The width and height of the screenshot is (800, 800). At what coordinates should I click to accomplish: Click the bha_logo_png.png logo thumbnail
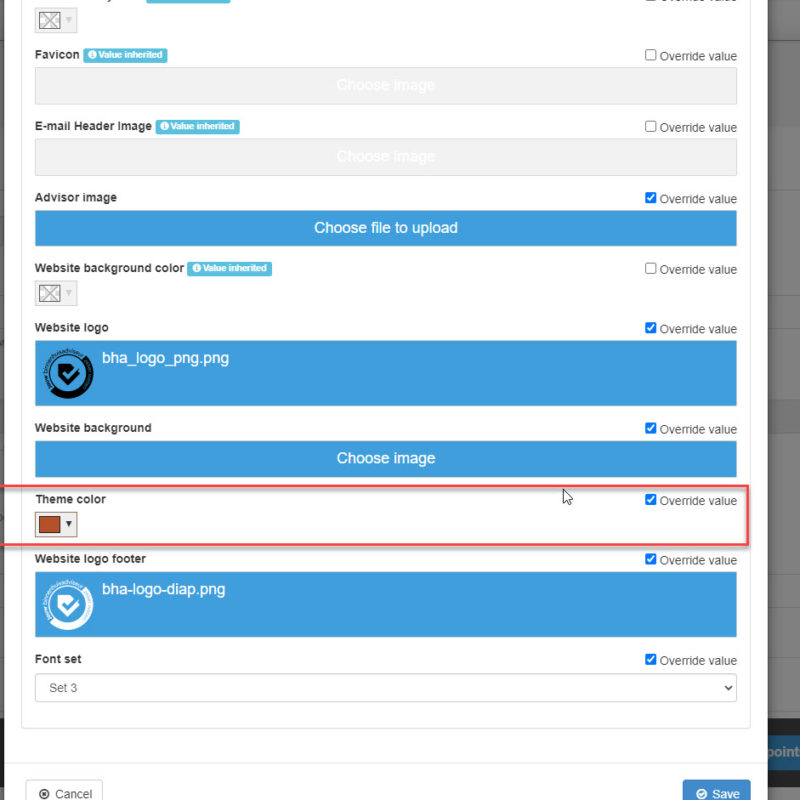[66, 373]
